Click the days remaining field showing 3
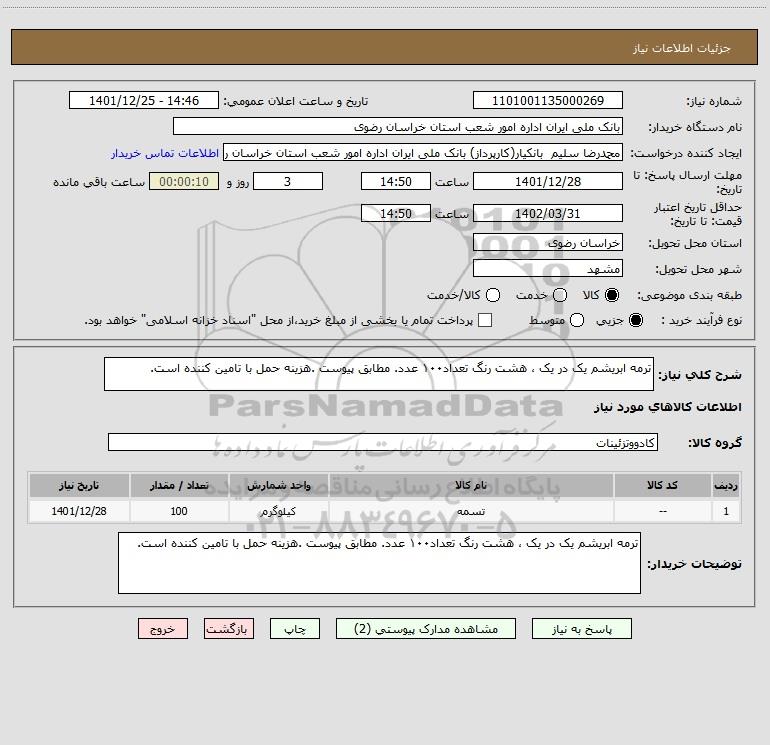 click(x=288, y=181)
